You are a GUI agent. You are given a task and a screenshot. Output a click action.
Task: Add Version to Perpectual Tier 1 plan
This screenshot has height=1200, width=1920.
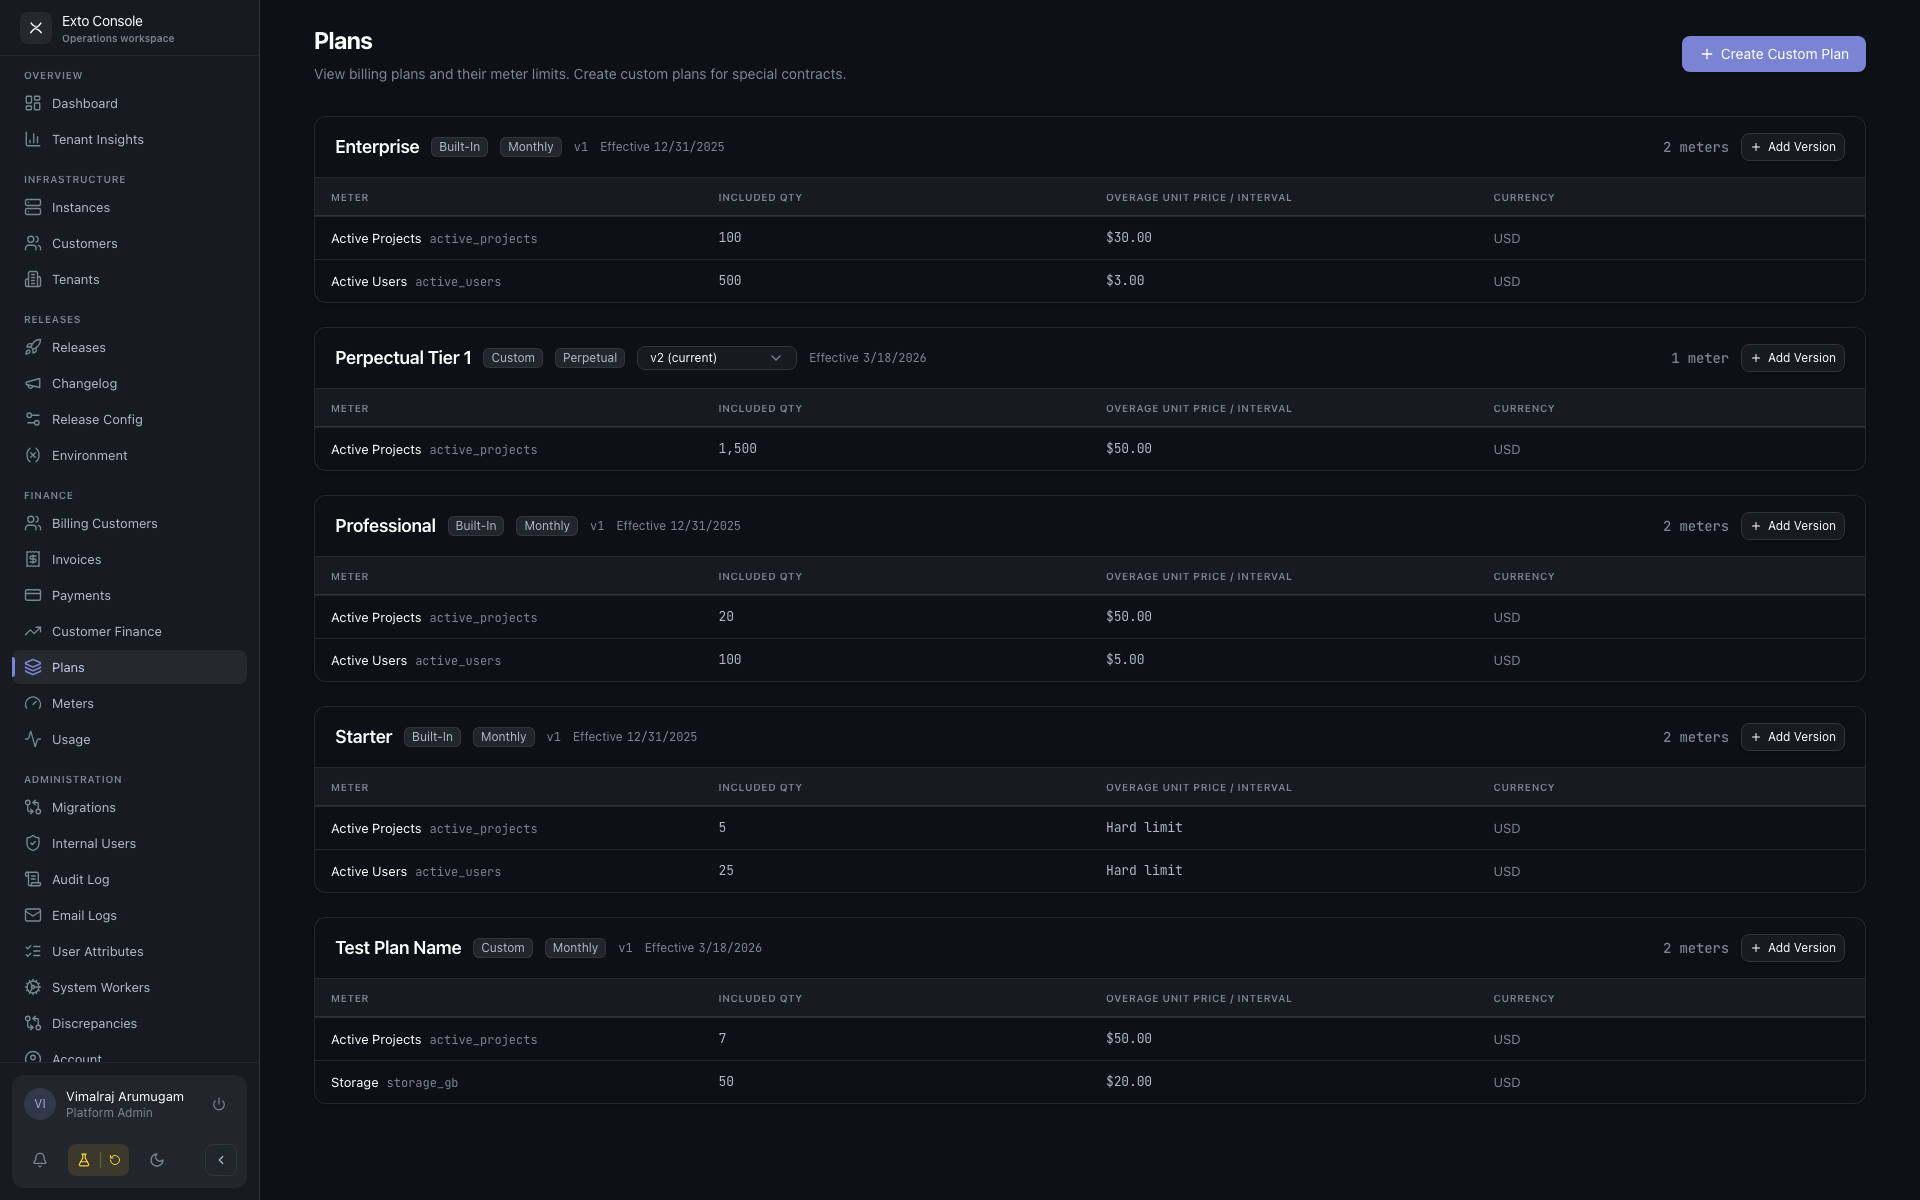(1792, 358)
